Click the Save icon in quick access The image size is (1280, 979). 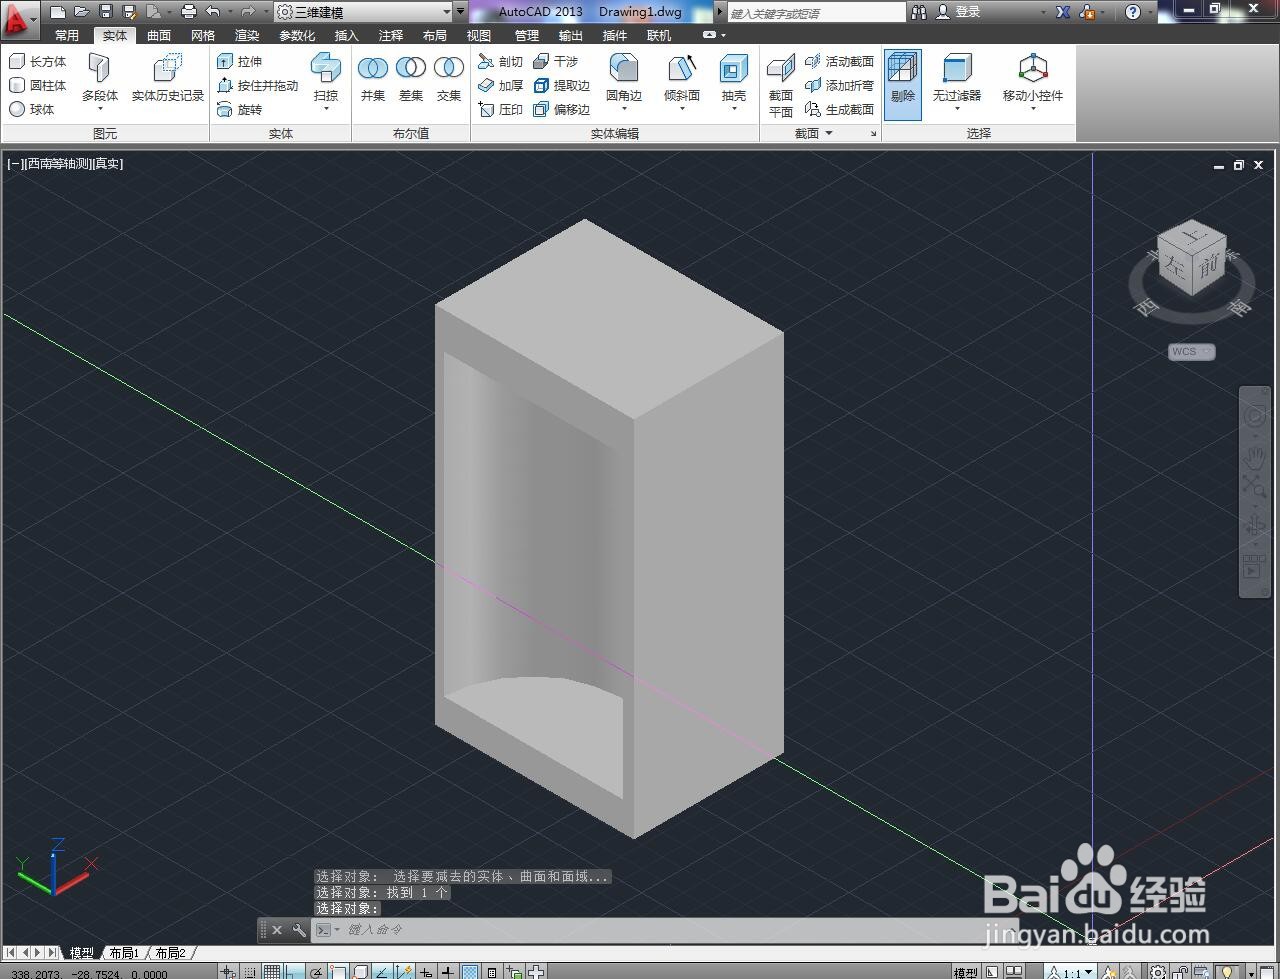click(106, 12)
